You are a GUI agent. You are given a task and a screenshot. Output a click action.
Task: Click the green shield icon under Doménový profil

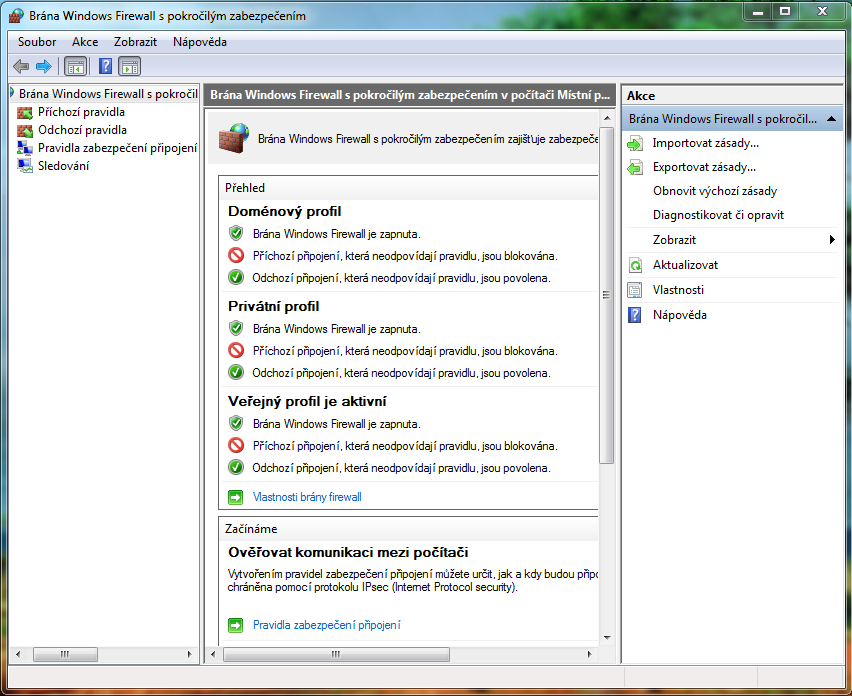pos(236,234)
